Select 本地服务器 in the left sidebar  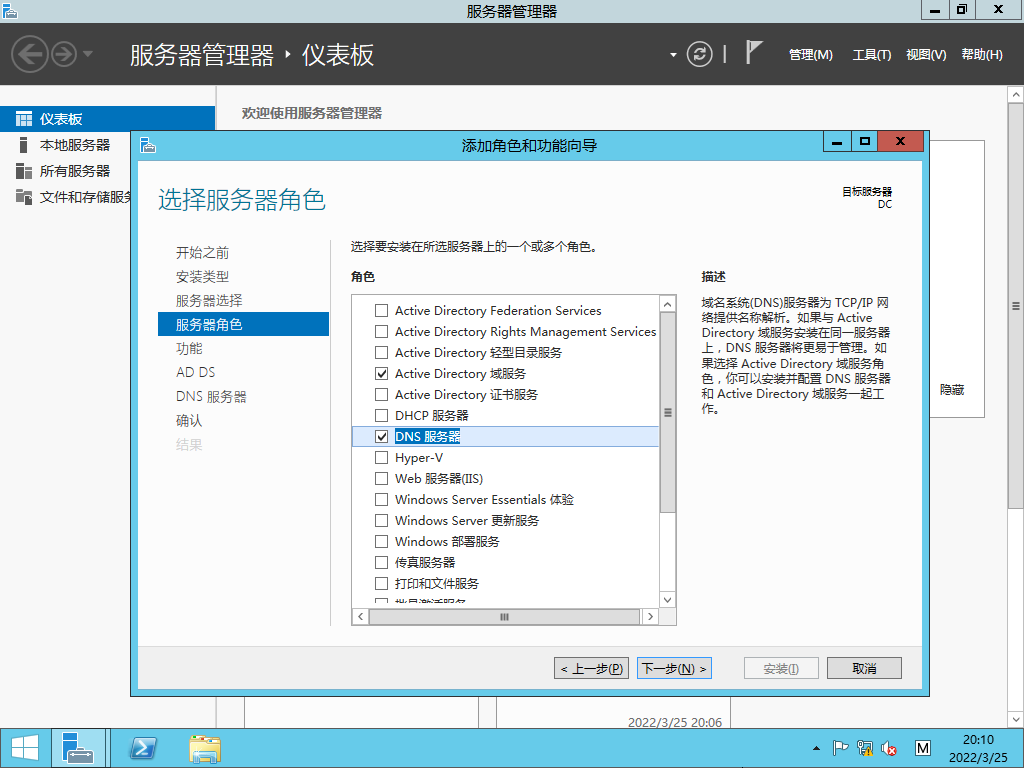[x=74, y=145]
